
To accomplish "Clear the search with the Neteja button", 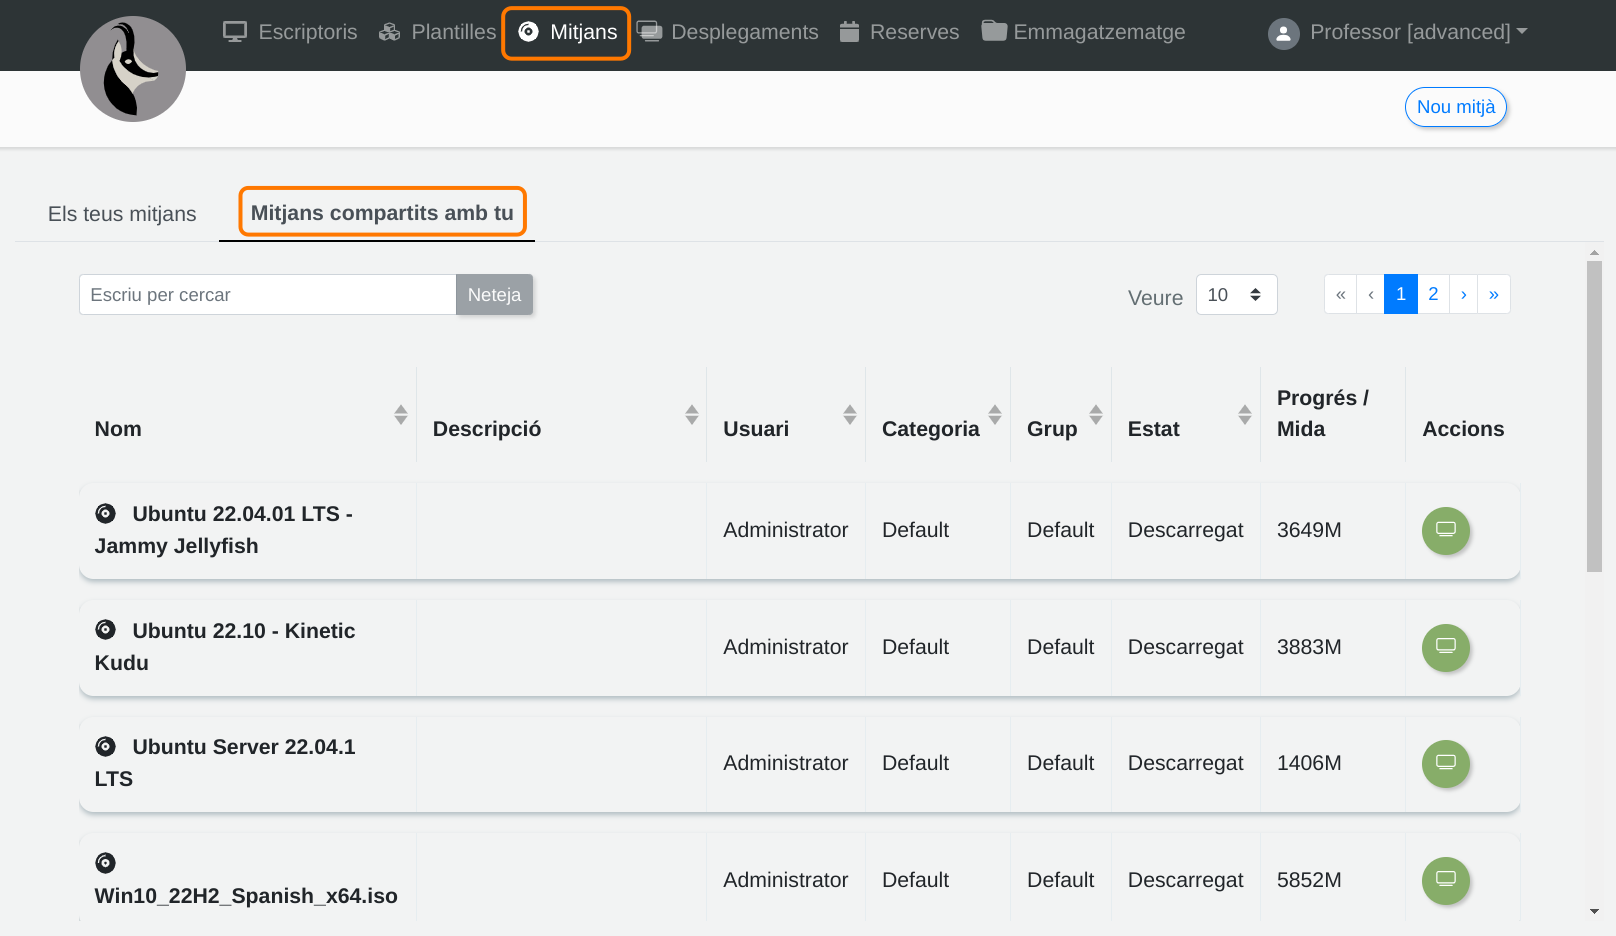I will click(494, 295).
